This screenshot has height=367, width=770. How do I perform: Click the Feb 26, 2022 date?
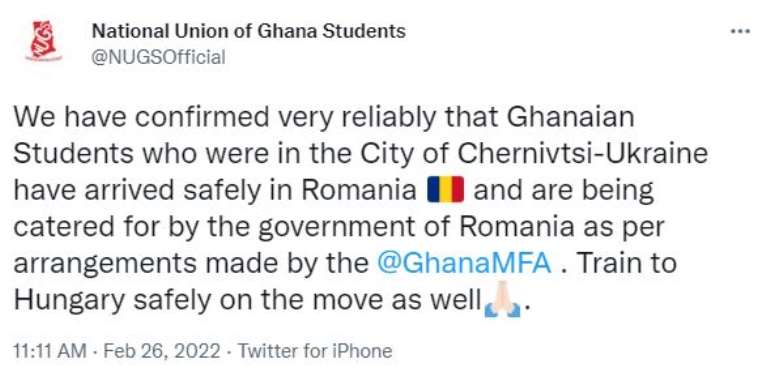point(163,351)
